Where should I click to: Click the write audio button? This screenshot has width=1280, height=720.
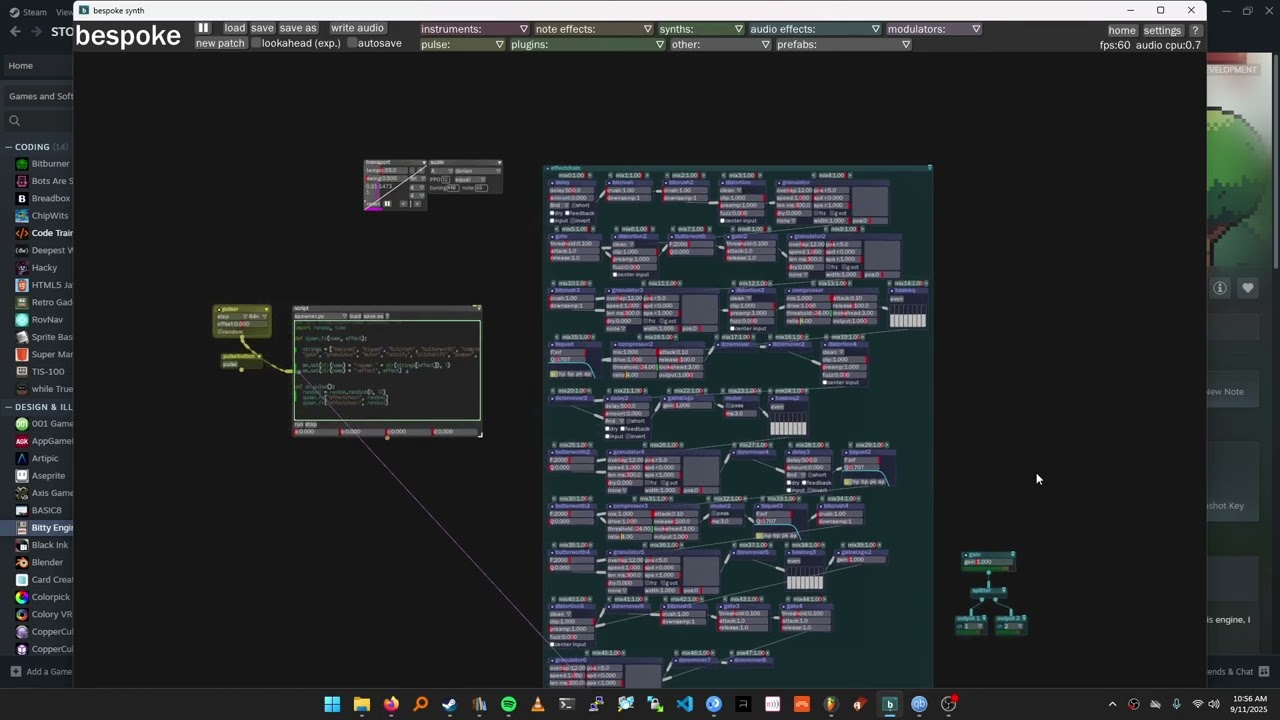[x=357, y=29]
